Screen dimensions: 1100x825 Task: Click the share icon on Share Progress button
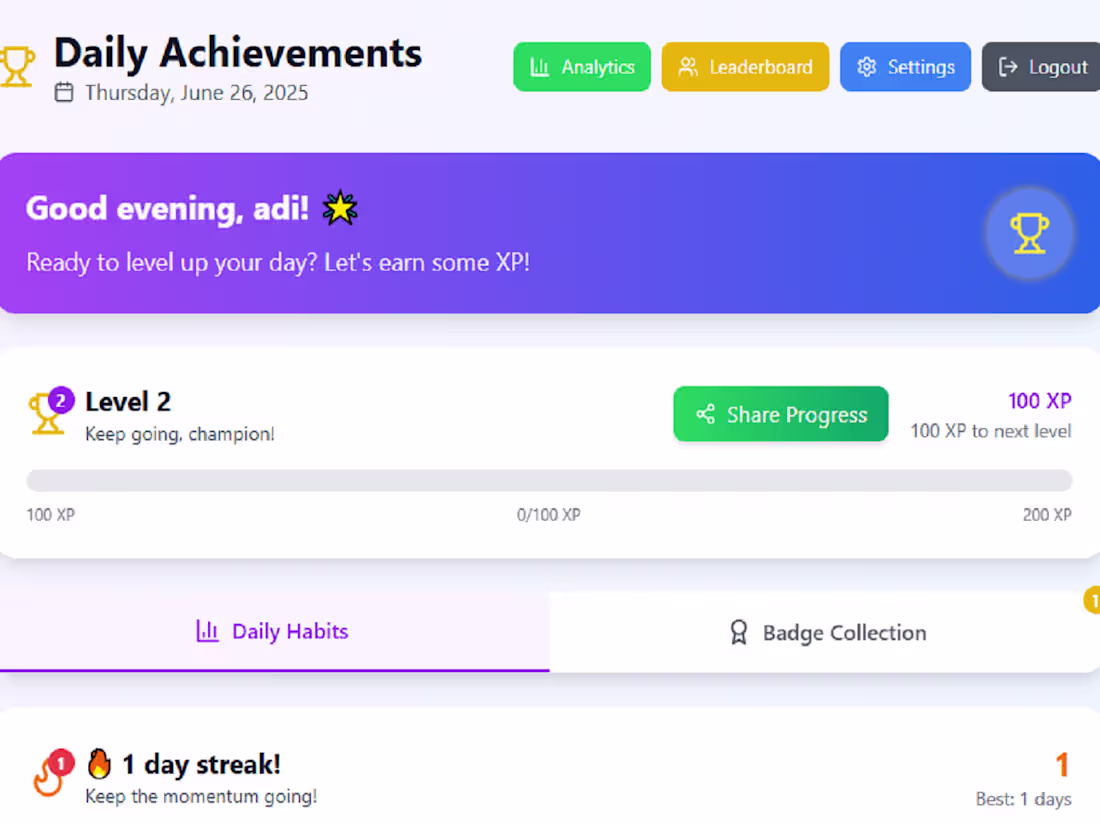click(x=706, y=413)
